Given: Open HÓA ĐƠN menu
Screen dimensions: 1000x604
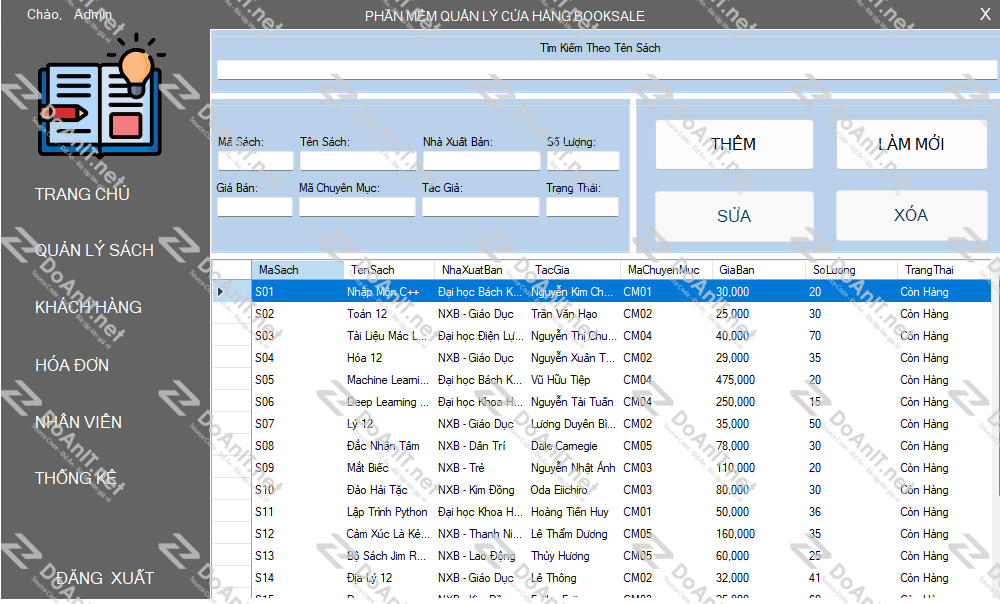Looking at the screenshot, I should [x=72, y=365].
